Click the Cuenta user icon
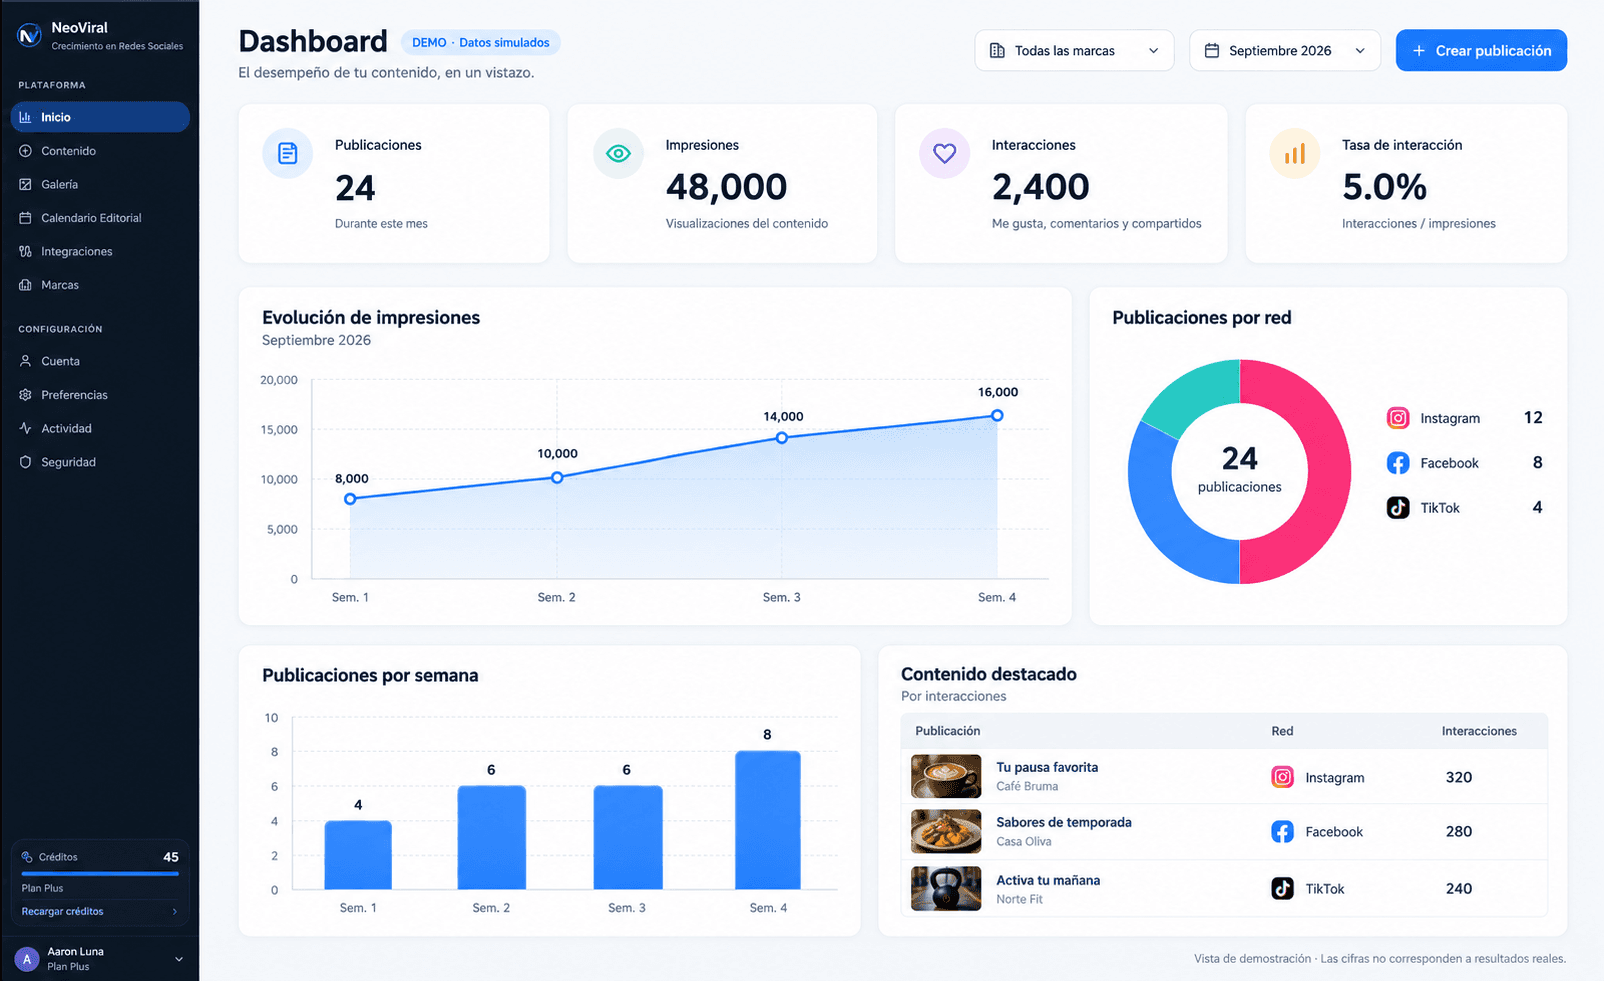 [x=25, y=361]
